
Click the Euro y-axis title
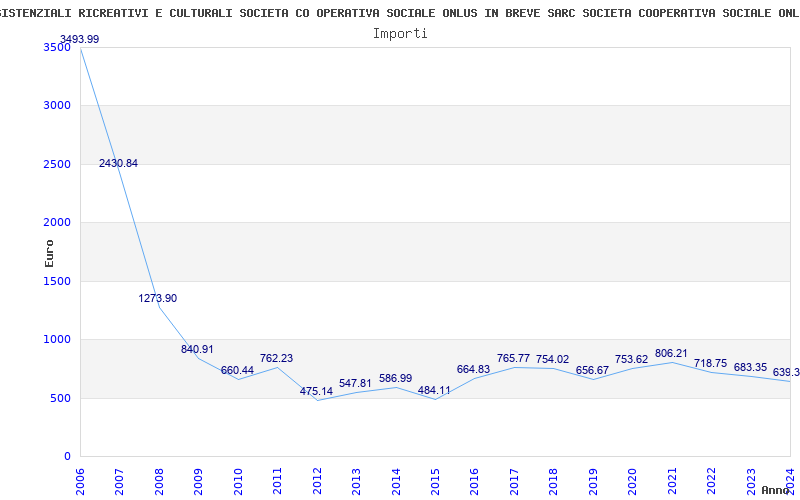[x=49, y=253]
